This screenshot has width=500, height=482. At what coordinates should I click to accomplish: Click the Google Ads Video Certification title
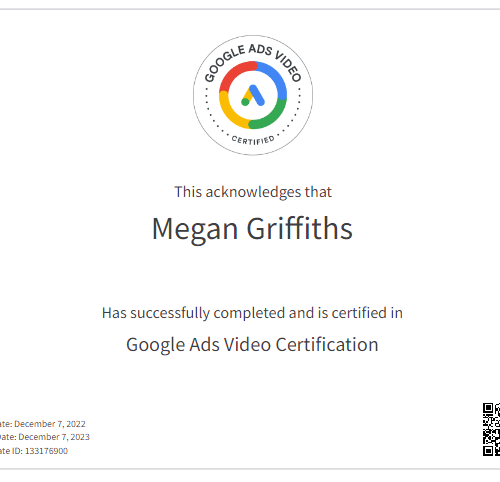click(252, 345)
